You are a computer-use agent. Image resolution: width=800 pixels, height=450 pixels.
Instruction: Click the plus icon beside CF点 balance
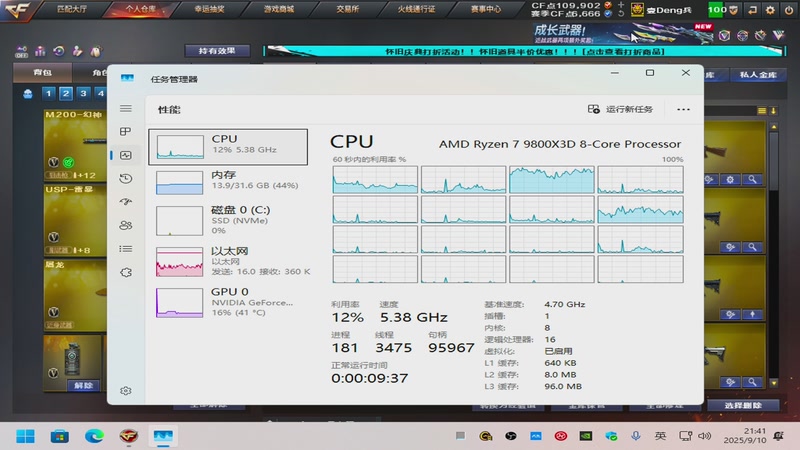point(620,5)
